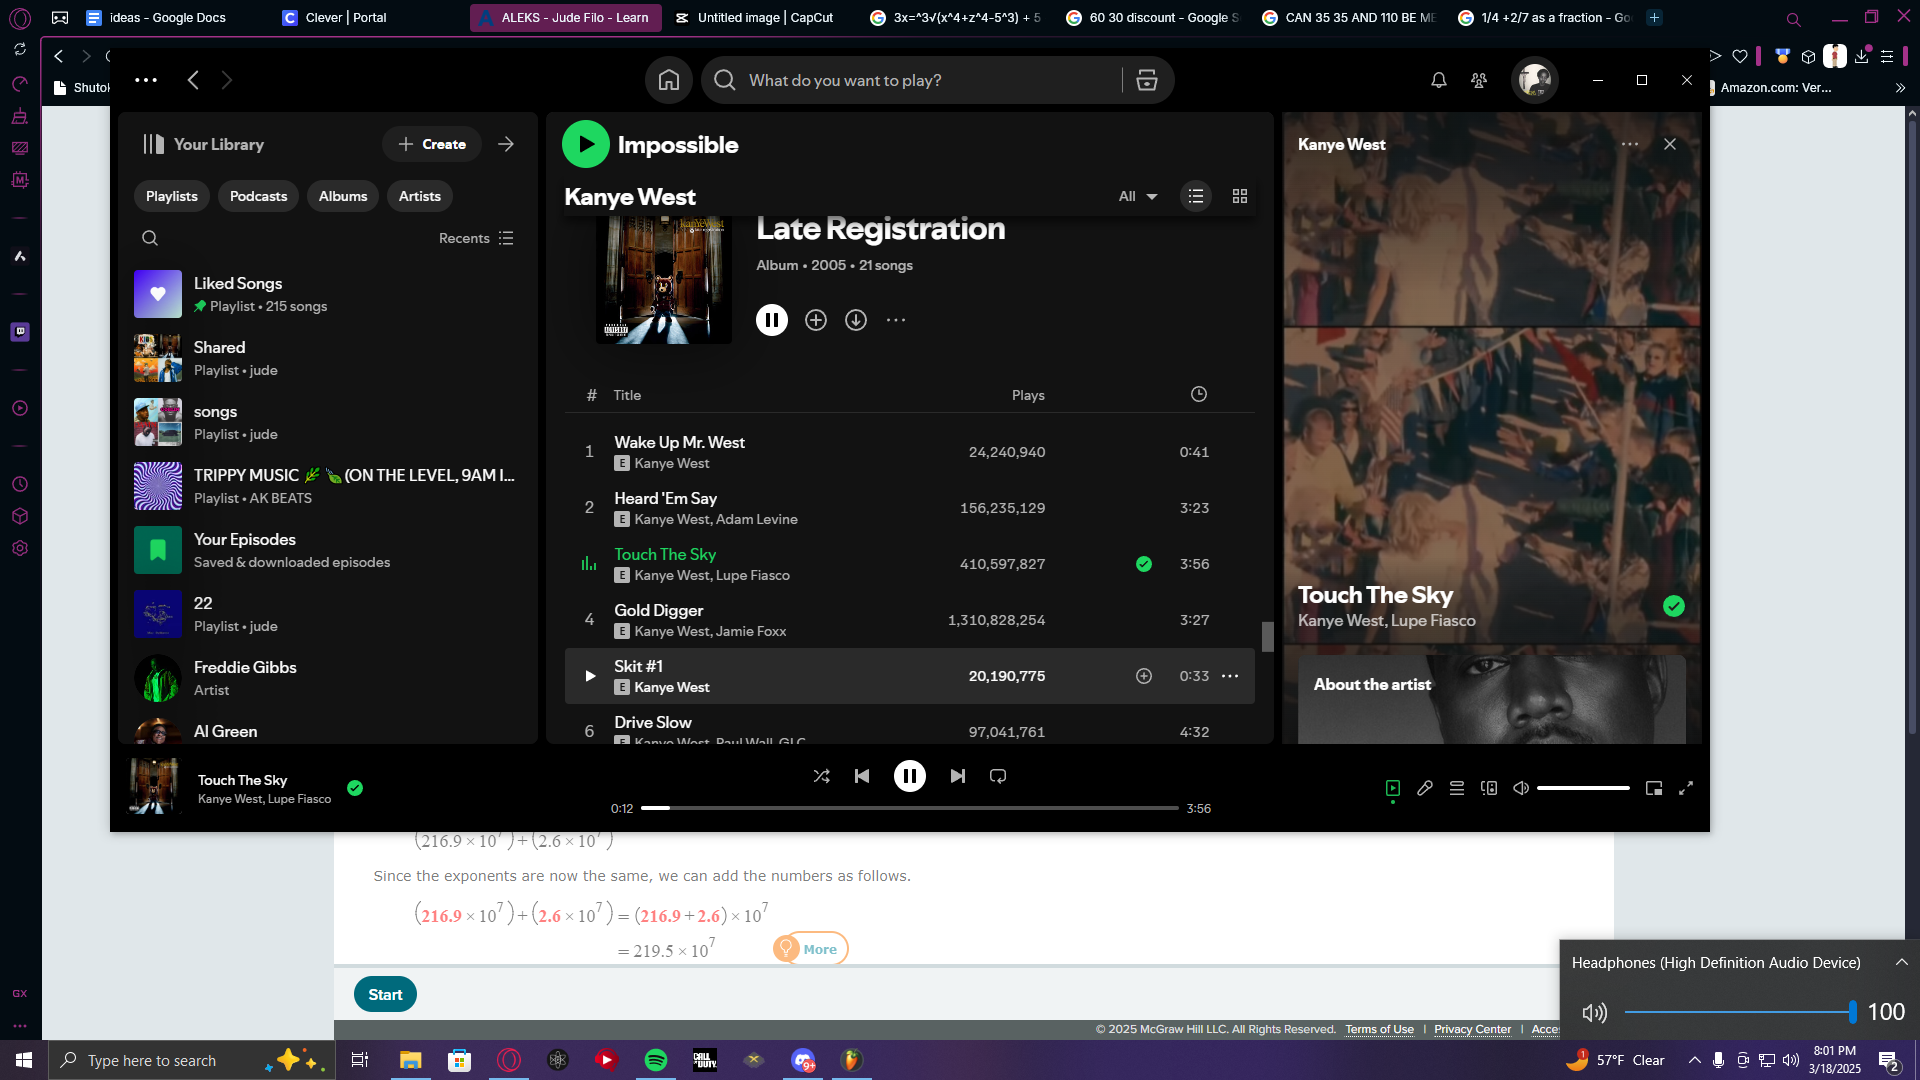Open more options in Kanye West panel

[1630, 144]
